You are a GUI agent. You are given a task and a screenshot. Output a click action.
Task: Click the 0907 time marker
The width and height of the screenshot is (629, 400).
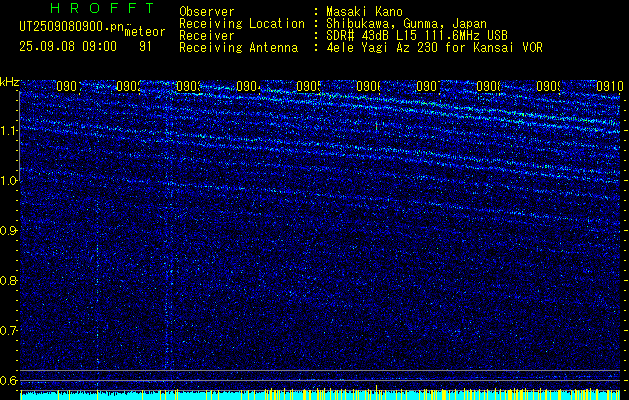pyautogui.click(x=429, y=86)
